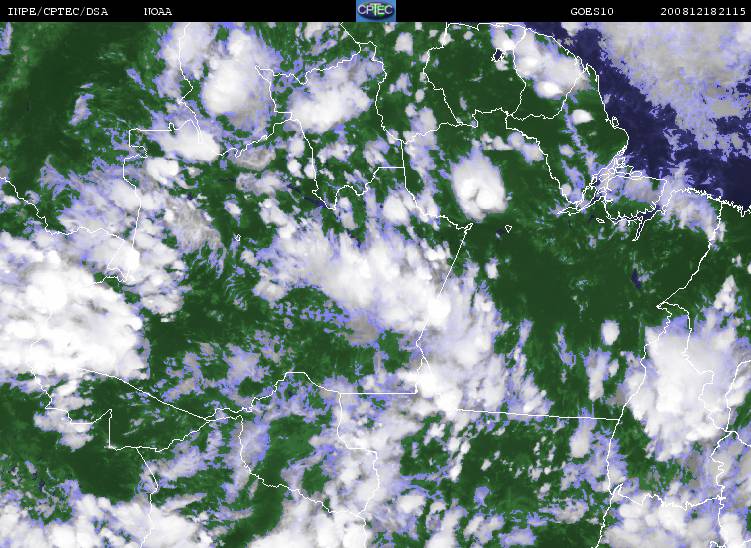The height and width of the screenshot is (548, 751).
Task: Click the NOAA label in header
Action: (x=158, y=11)
